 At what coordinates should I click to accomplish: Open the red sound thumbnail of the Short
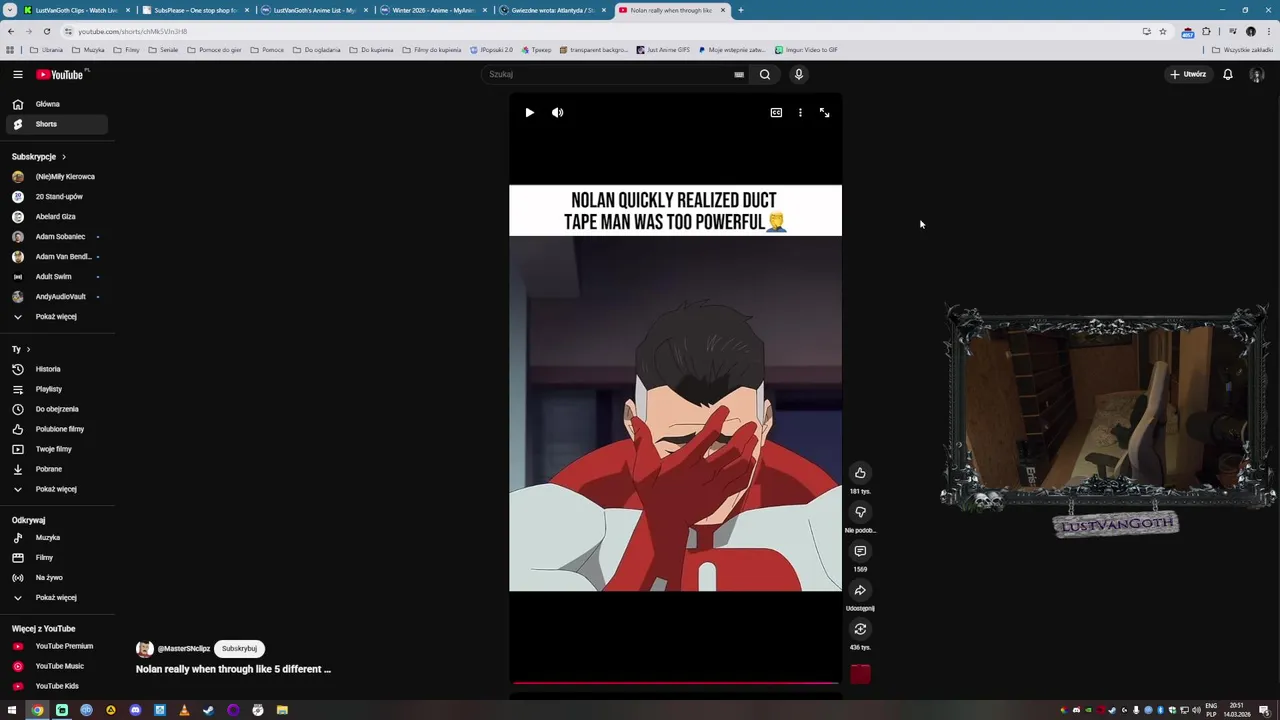(860, 675)
